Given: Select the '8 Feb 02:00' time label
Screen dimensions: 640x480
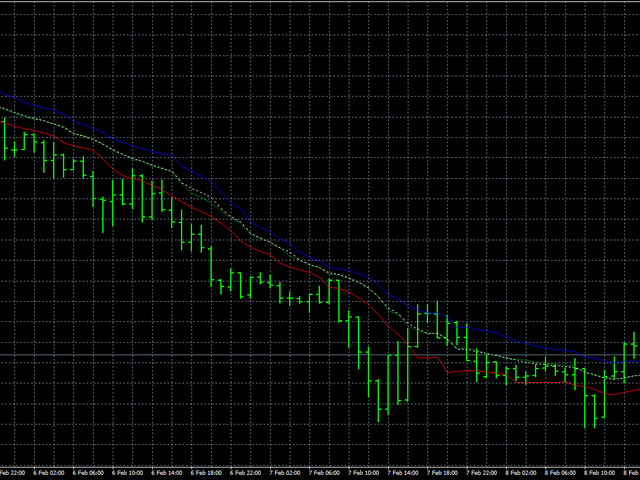Looking at the screenshot, I should pos(521,473).
